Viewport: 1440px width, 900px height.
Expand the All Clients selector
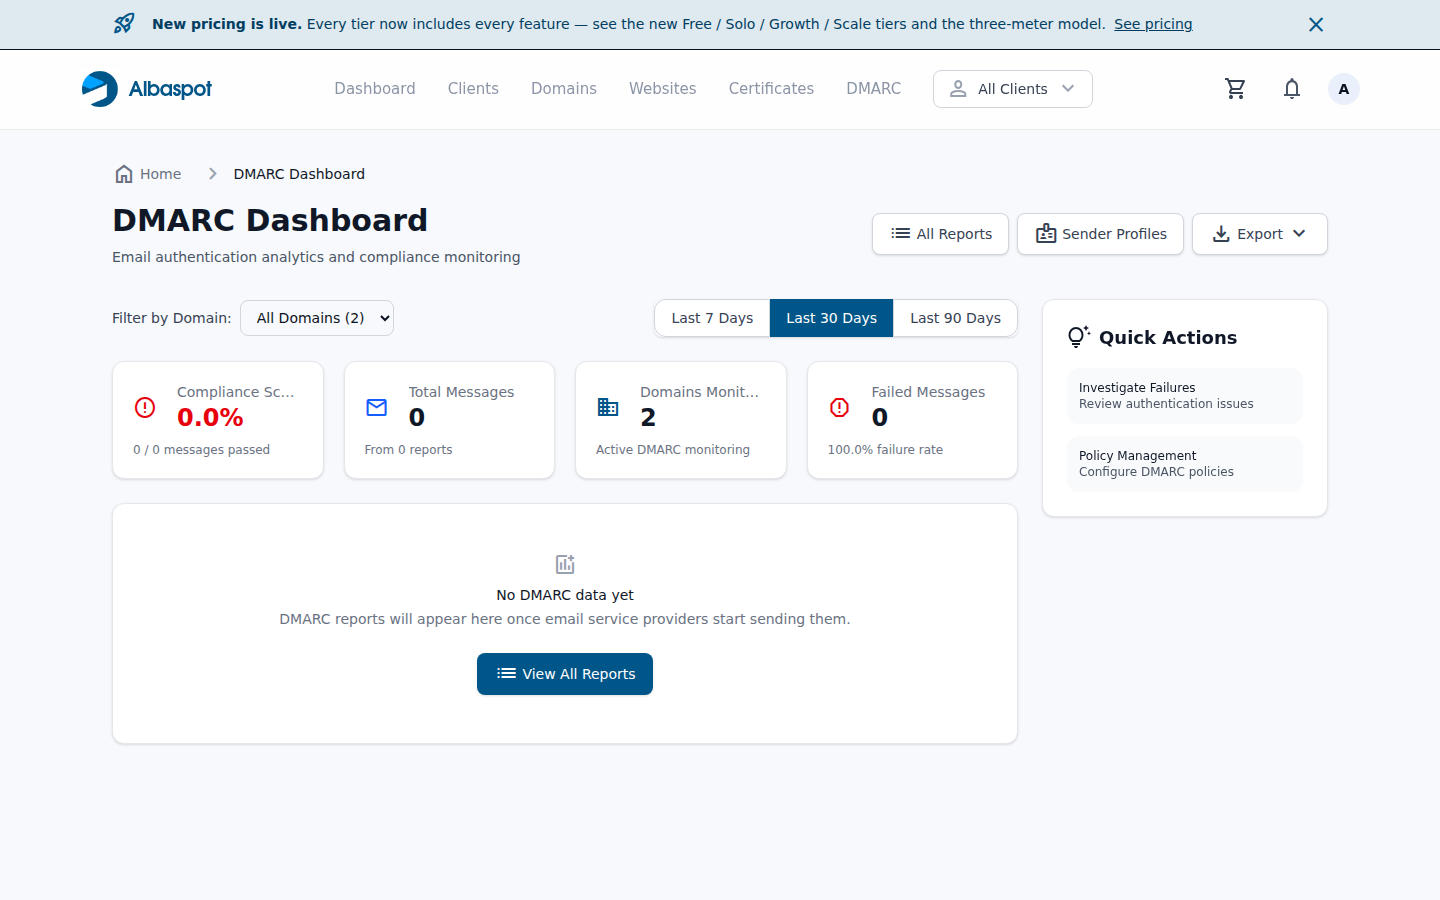coord(1013,89)
